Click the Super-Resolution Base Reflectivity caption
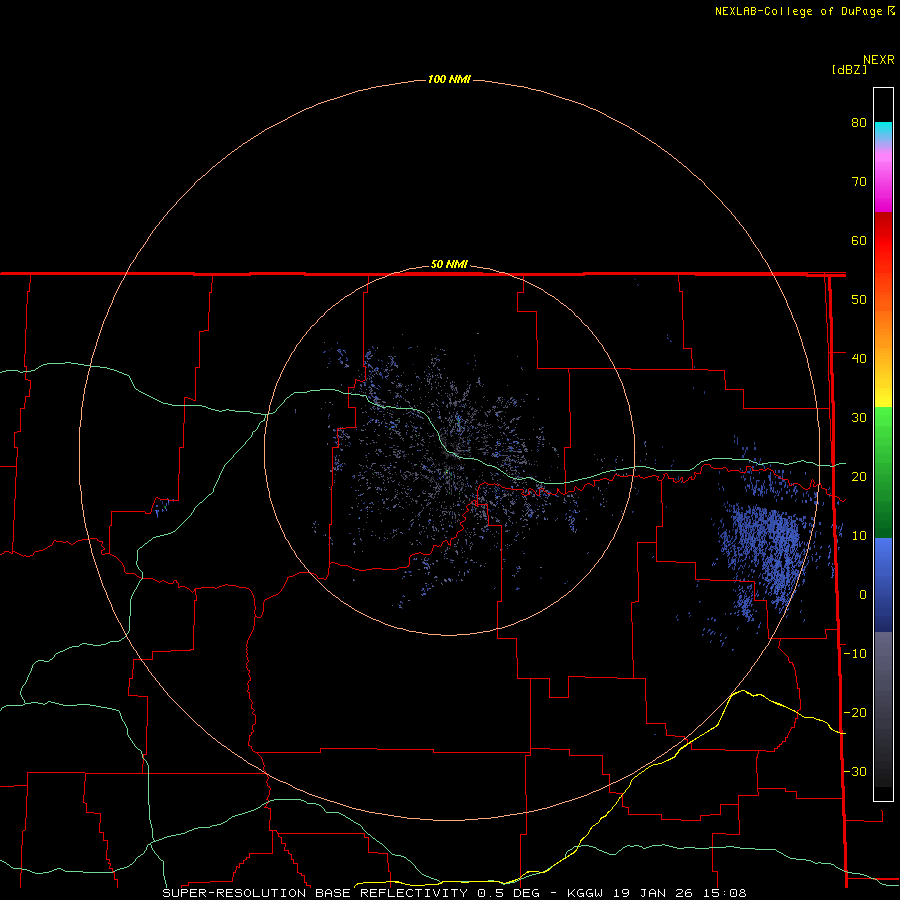 pyautogui.click(x=455, y=893)
